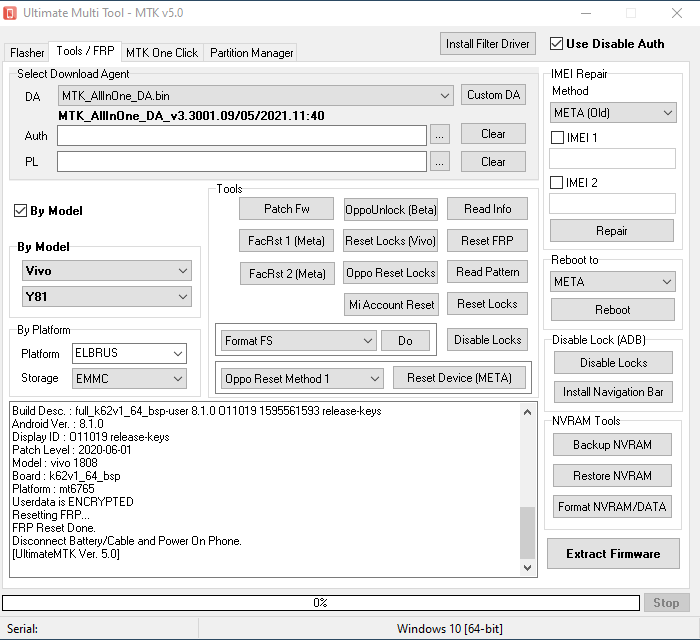
Task: Enable the IMEI 2 checkbox
Action: 556,183
